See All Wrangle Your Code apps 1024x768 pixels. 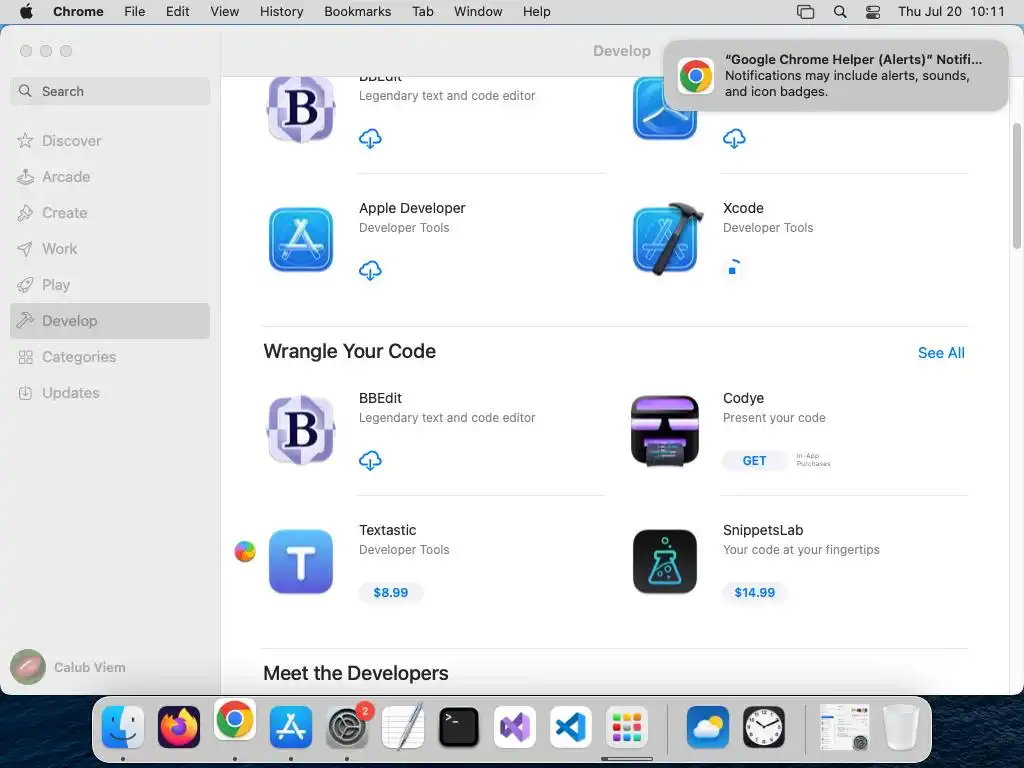point(941,353)
